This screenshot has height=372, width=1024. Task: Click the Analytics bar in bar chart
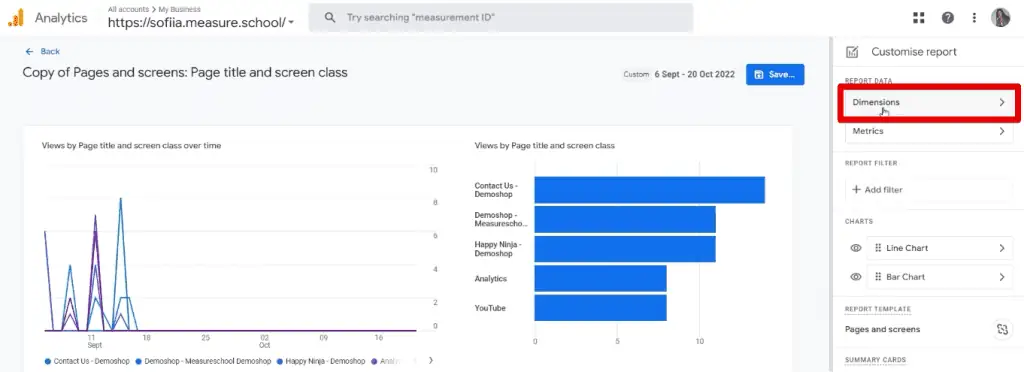(600, 279)
